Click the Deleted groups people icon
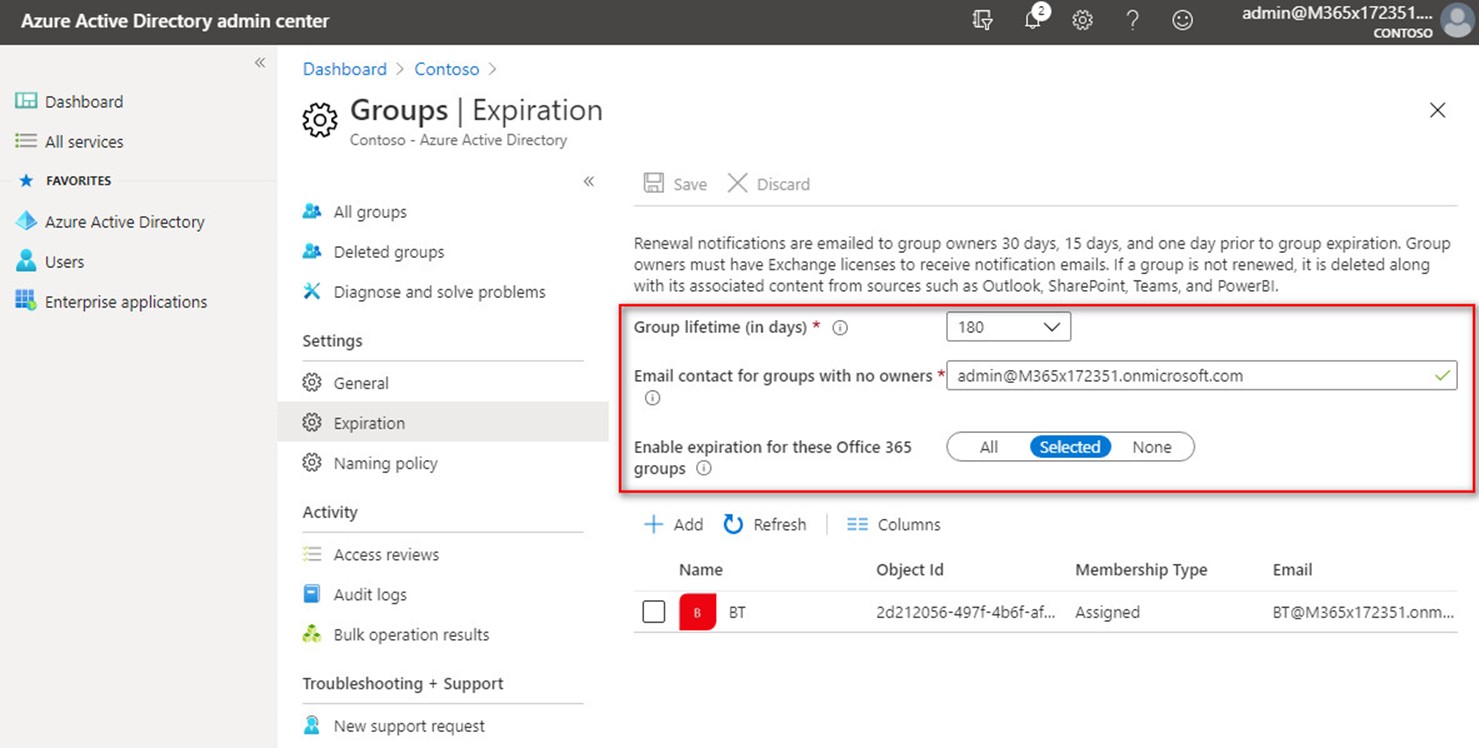The height and width of the screenshot is (748, 1479). [312, 251]
